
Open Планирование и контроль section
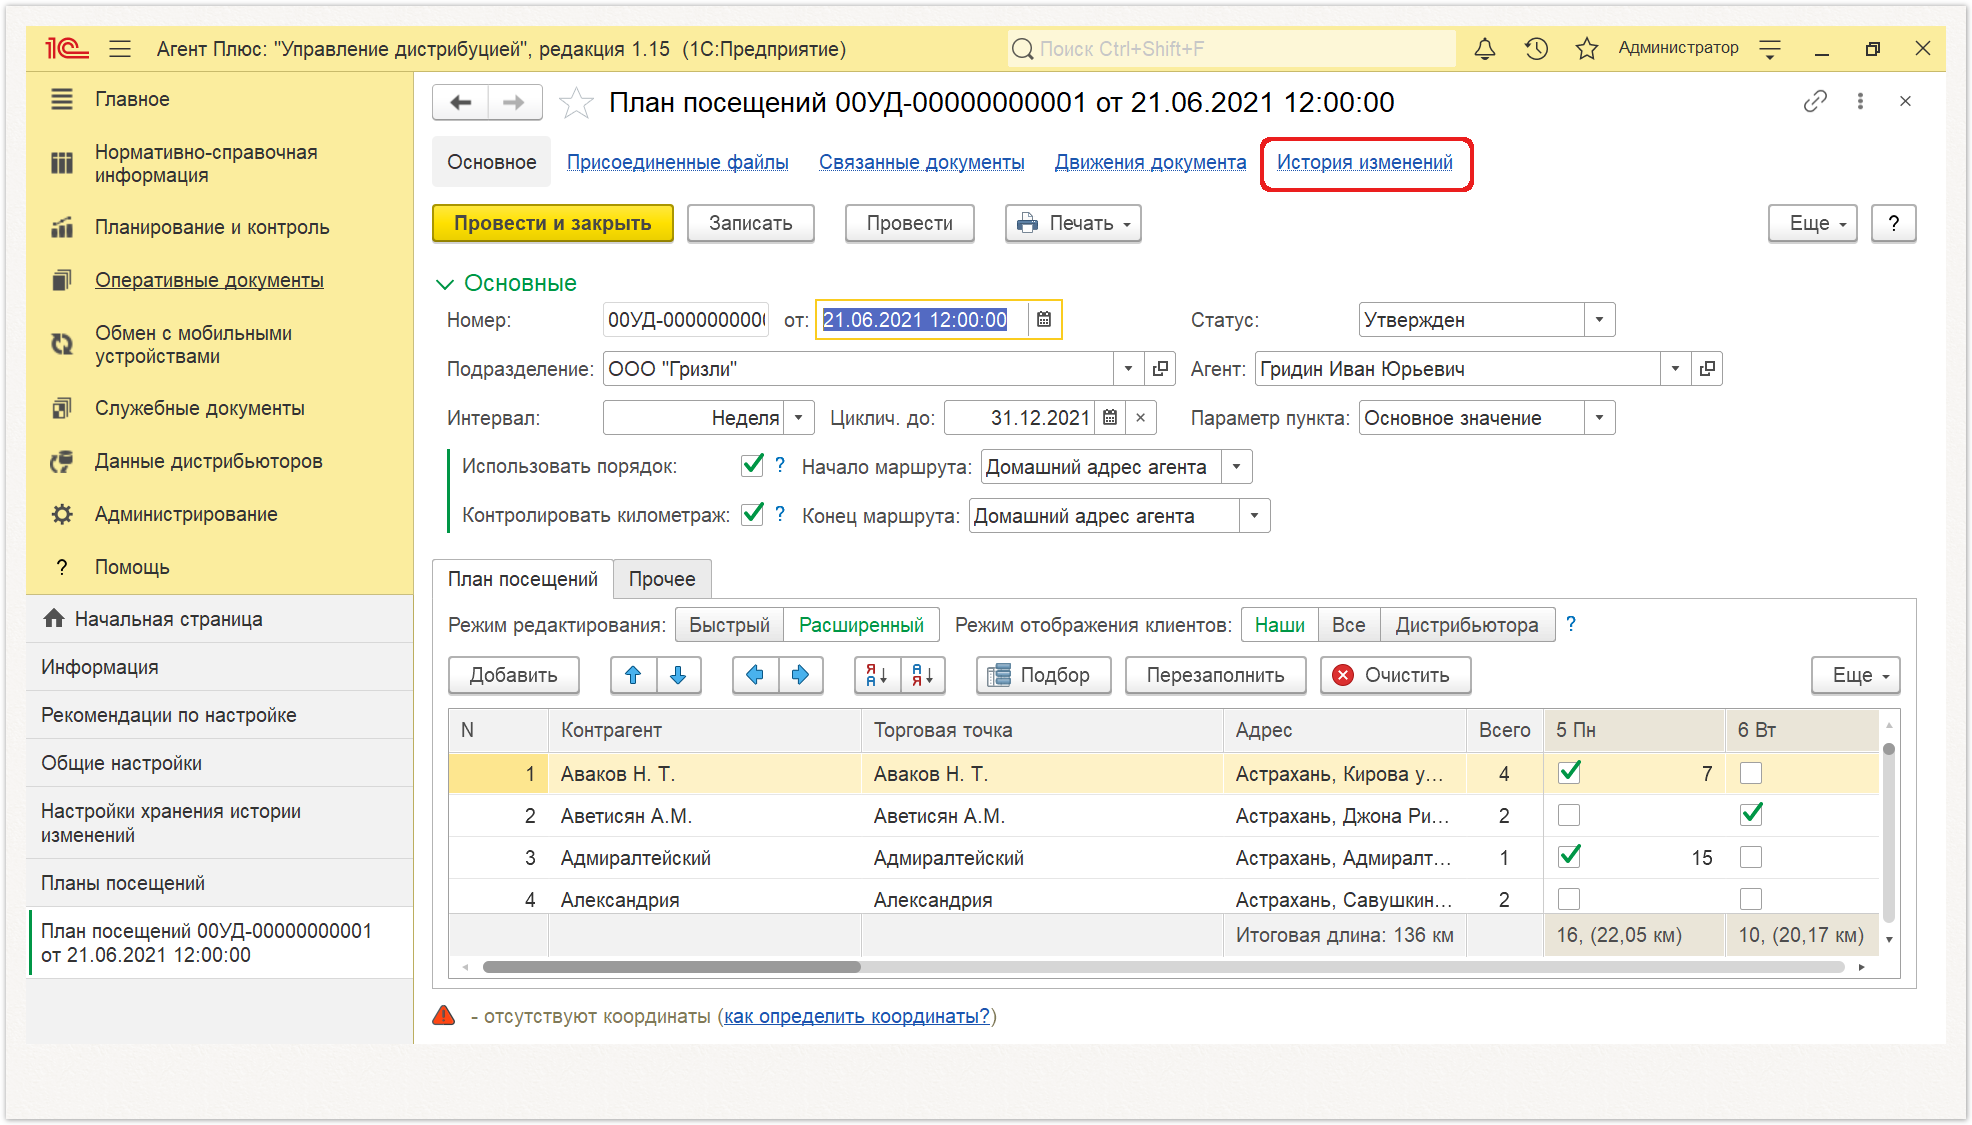click(x=212, y=227)
